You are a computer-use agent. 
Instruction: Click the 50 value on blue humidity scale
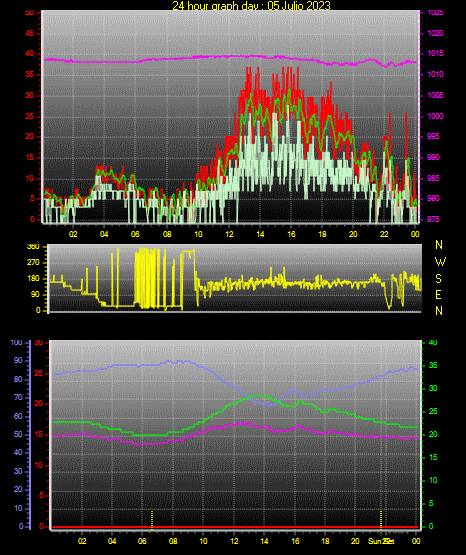click(18, 435)
